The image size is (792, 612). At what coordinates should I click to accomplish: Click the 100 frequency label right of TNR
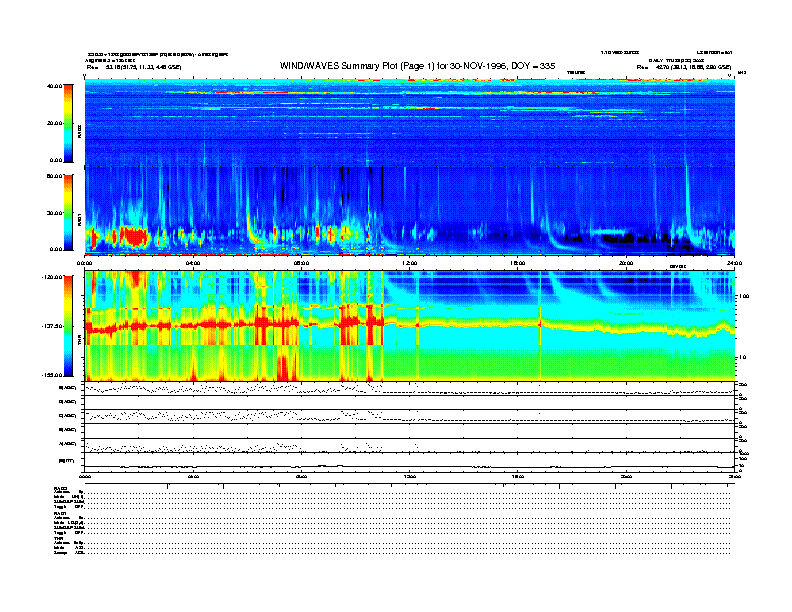[742, 296]
